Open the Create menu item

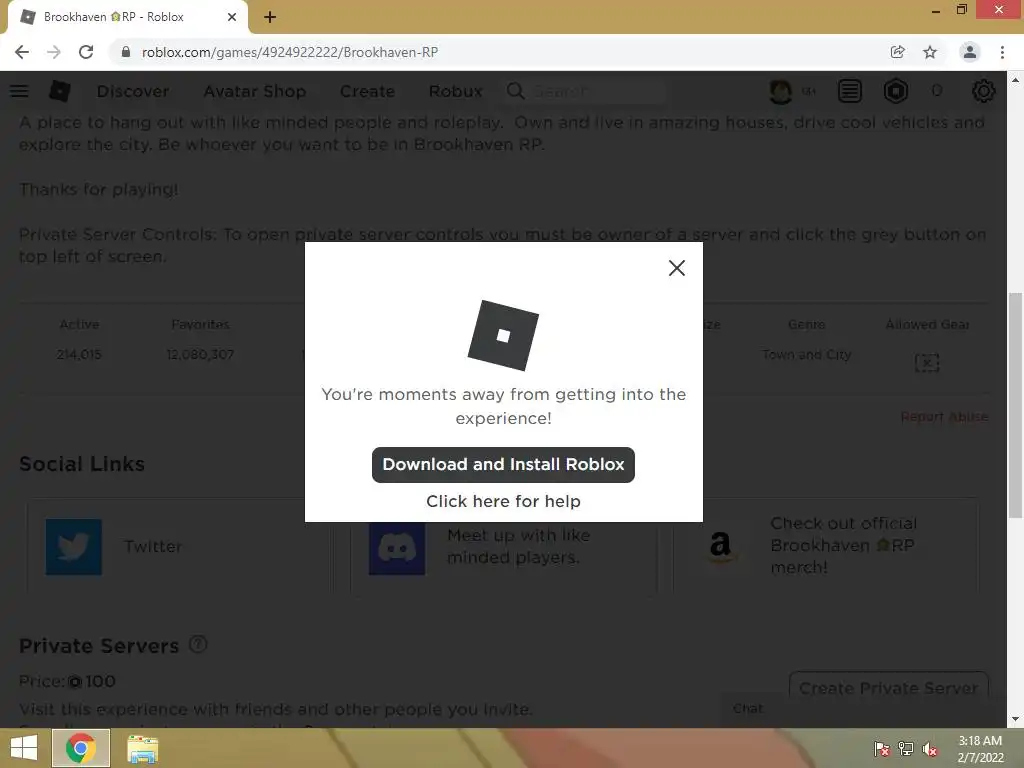(x=367, y=91)
